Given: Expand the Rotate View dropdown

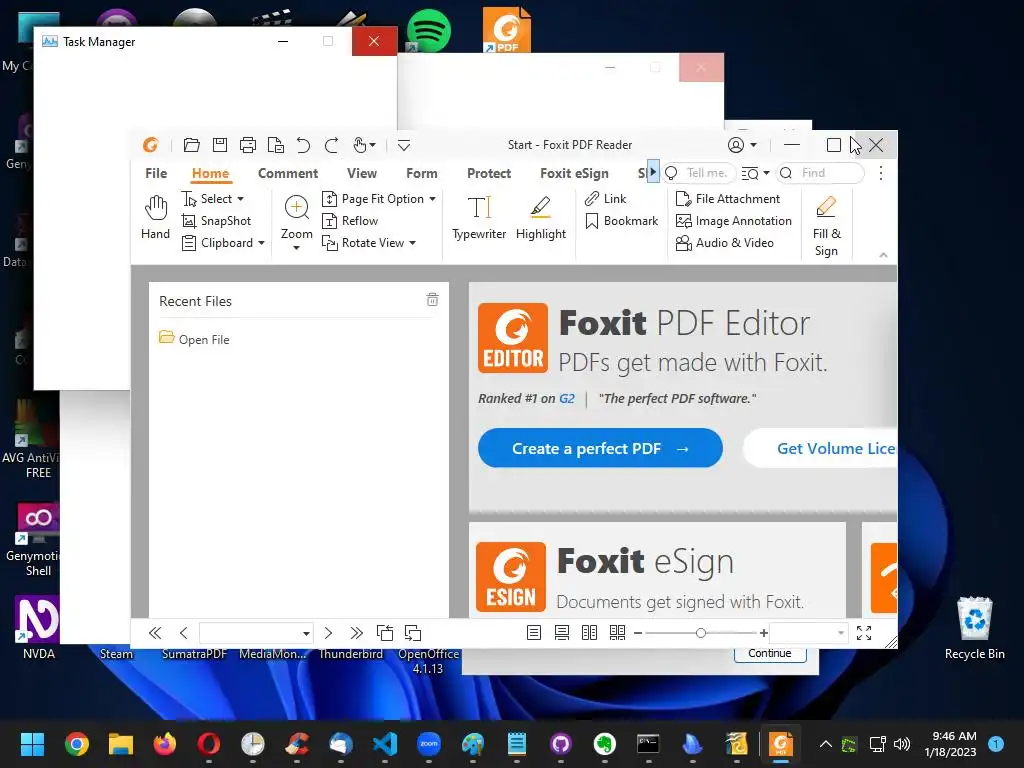Looking at the screenshot, I should (x=412, y=243).
